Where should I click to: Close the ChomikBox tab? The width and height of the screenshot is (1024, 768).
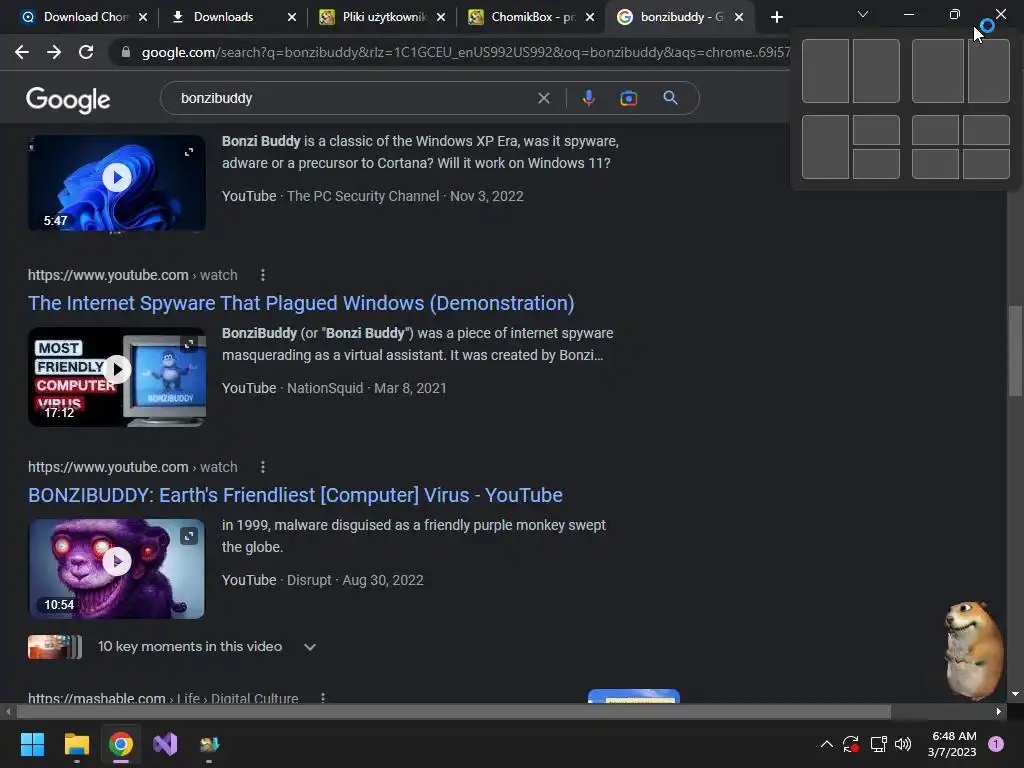pyautogui.click(x=590, y=17)
